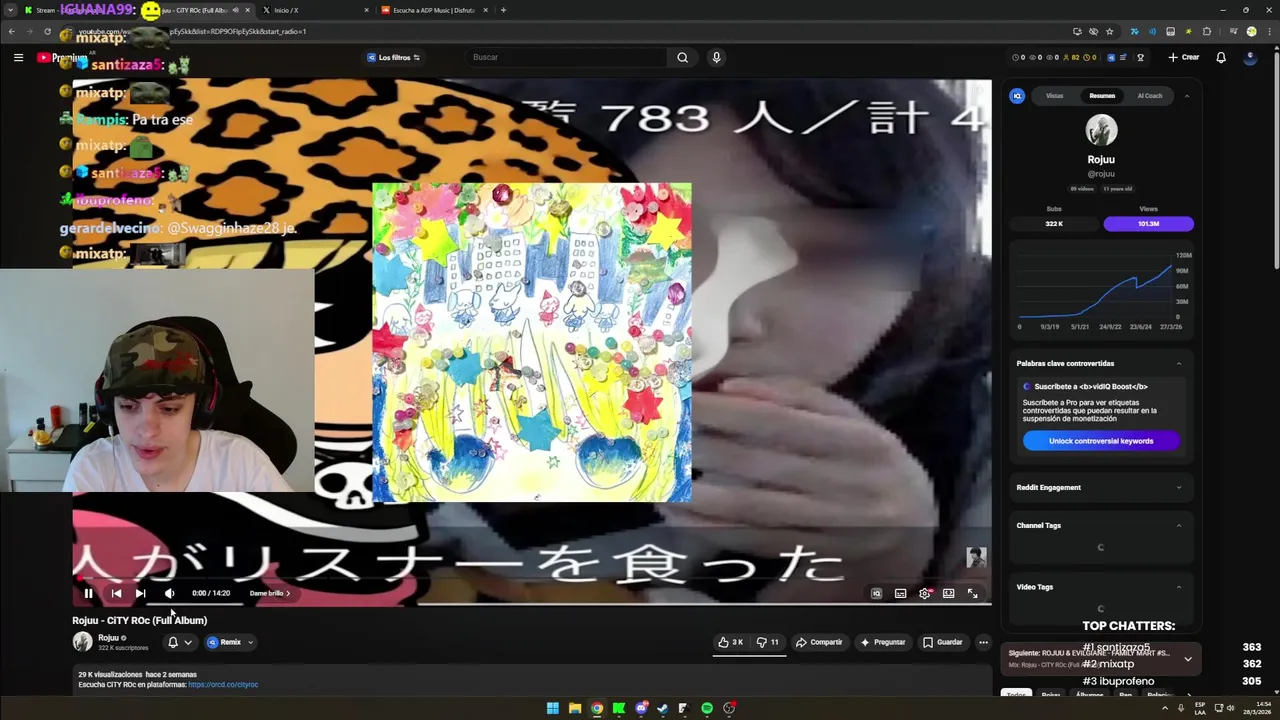Open the Crear create menu
Viewport: 1280px width, 720px height.
pos(1184,57)
